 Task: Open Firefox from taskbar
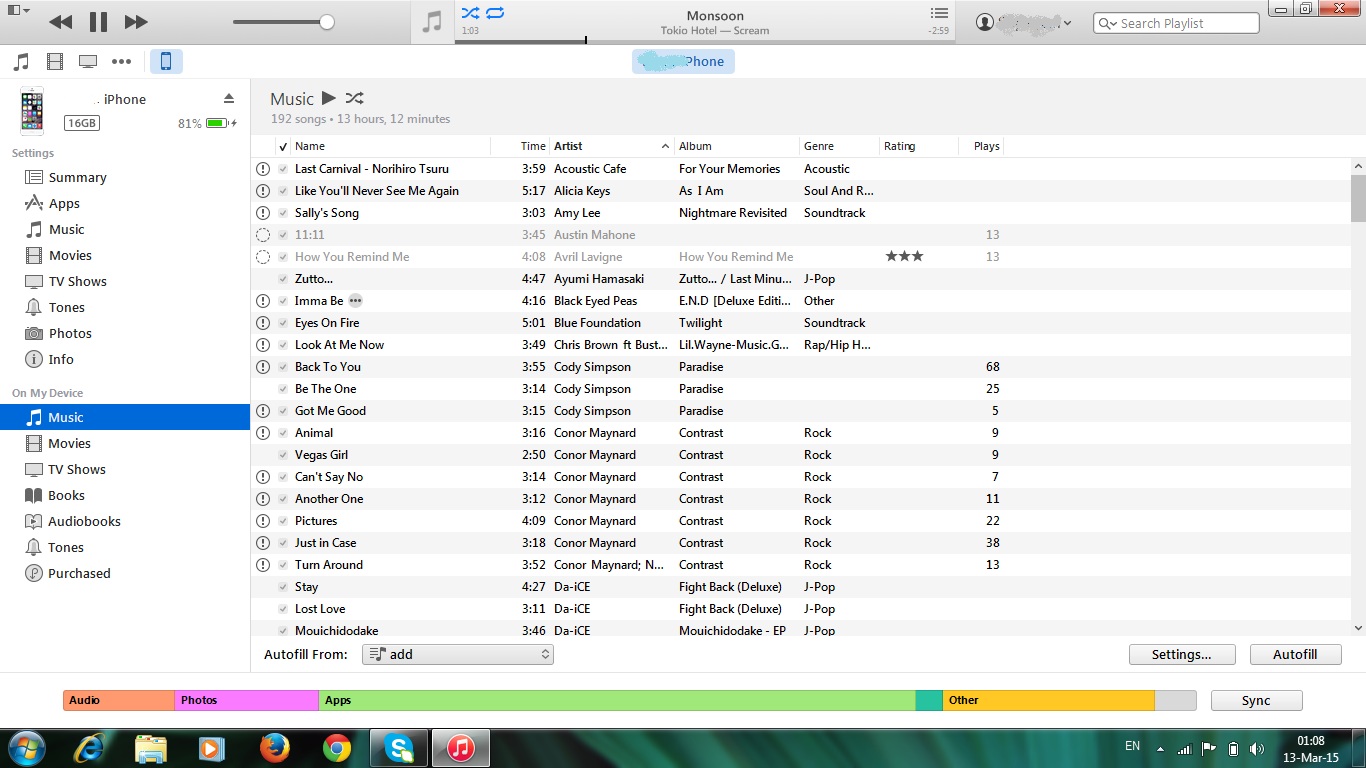click(x=274, y=747)
